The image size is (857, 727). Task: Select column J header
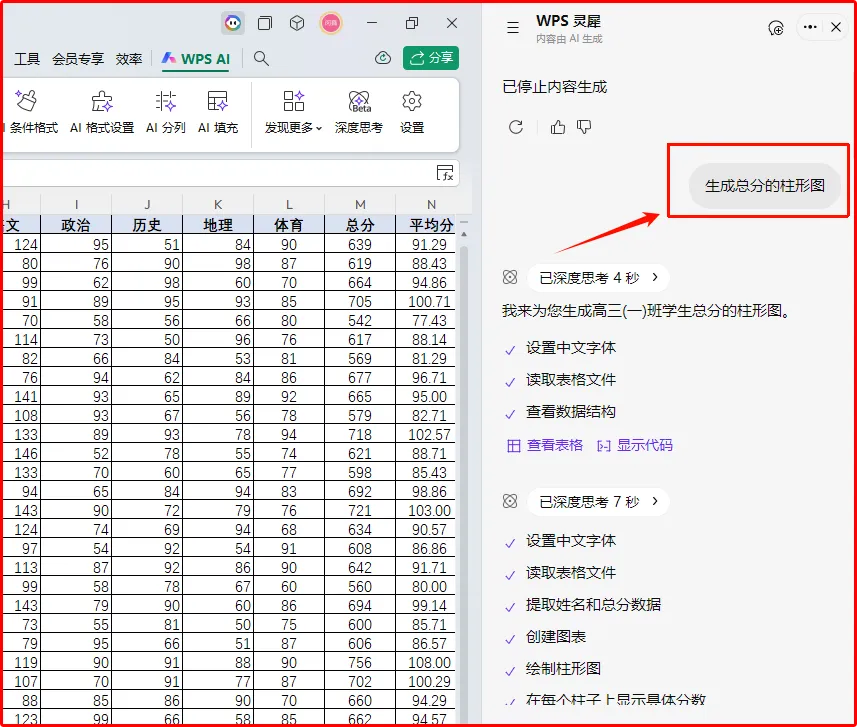pyautogui.click(x=147, y=204)
